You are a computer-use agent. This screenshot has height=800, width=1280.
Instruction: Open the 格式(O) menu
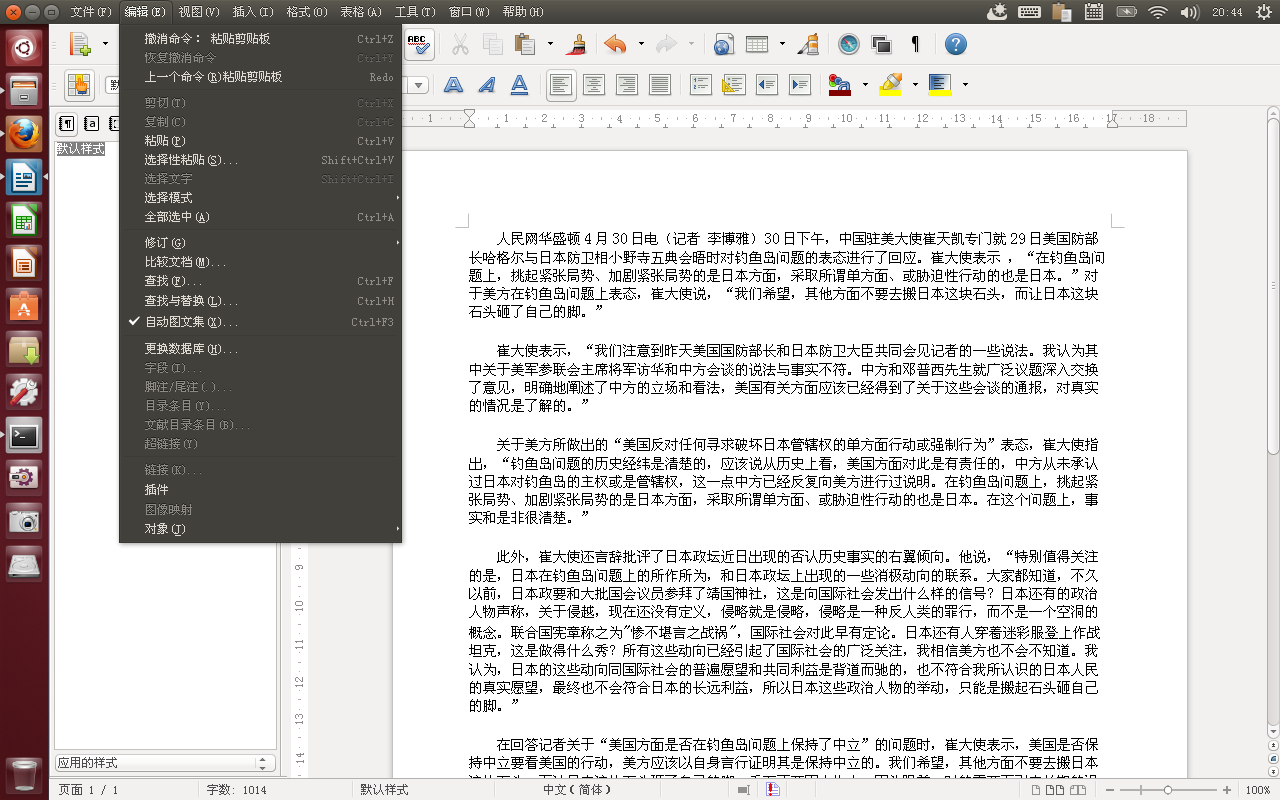(x=307, y=12)
